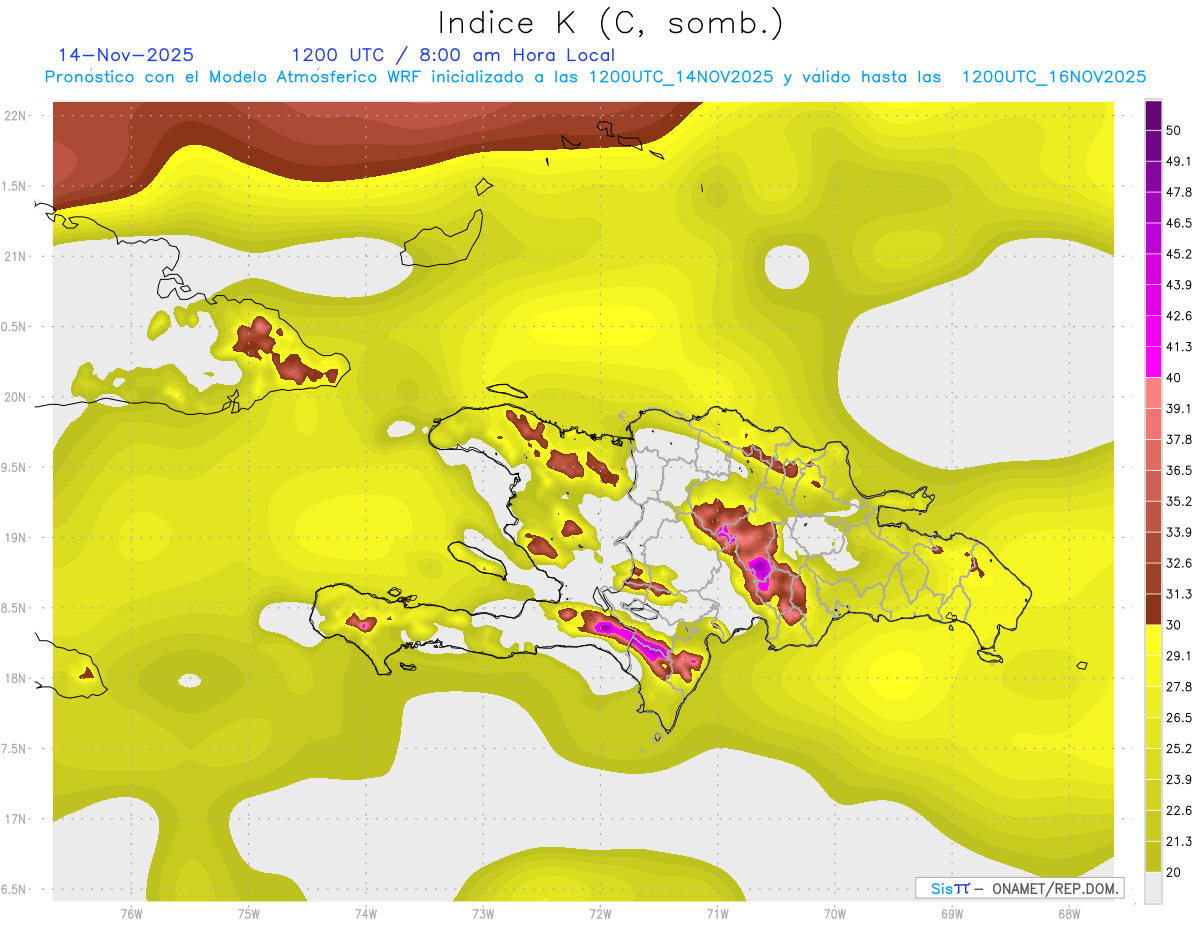Click the '25.2' value on the color scale

coord(1179,750)
